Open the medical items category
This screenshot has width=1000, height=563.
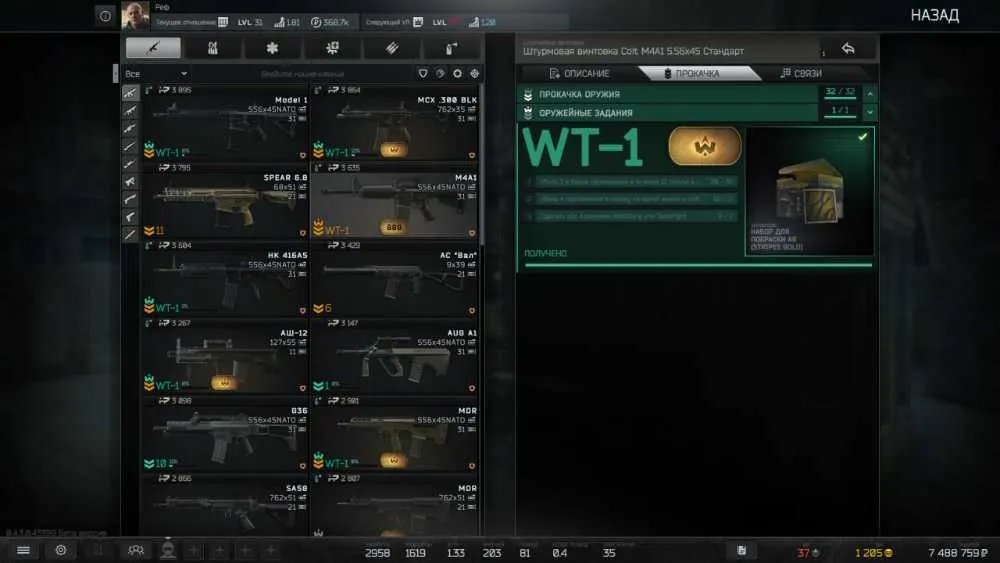pyautogui.click(x=272, y=48)
